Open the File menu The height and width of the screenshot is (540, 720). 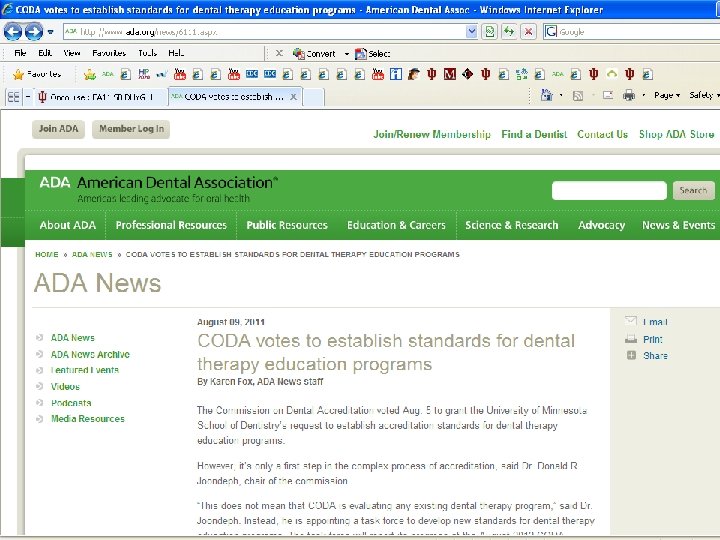click(20, 53)
